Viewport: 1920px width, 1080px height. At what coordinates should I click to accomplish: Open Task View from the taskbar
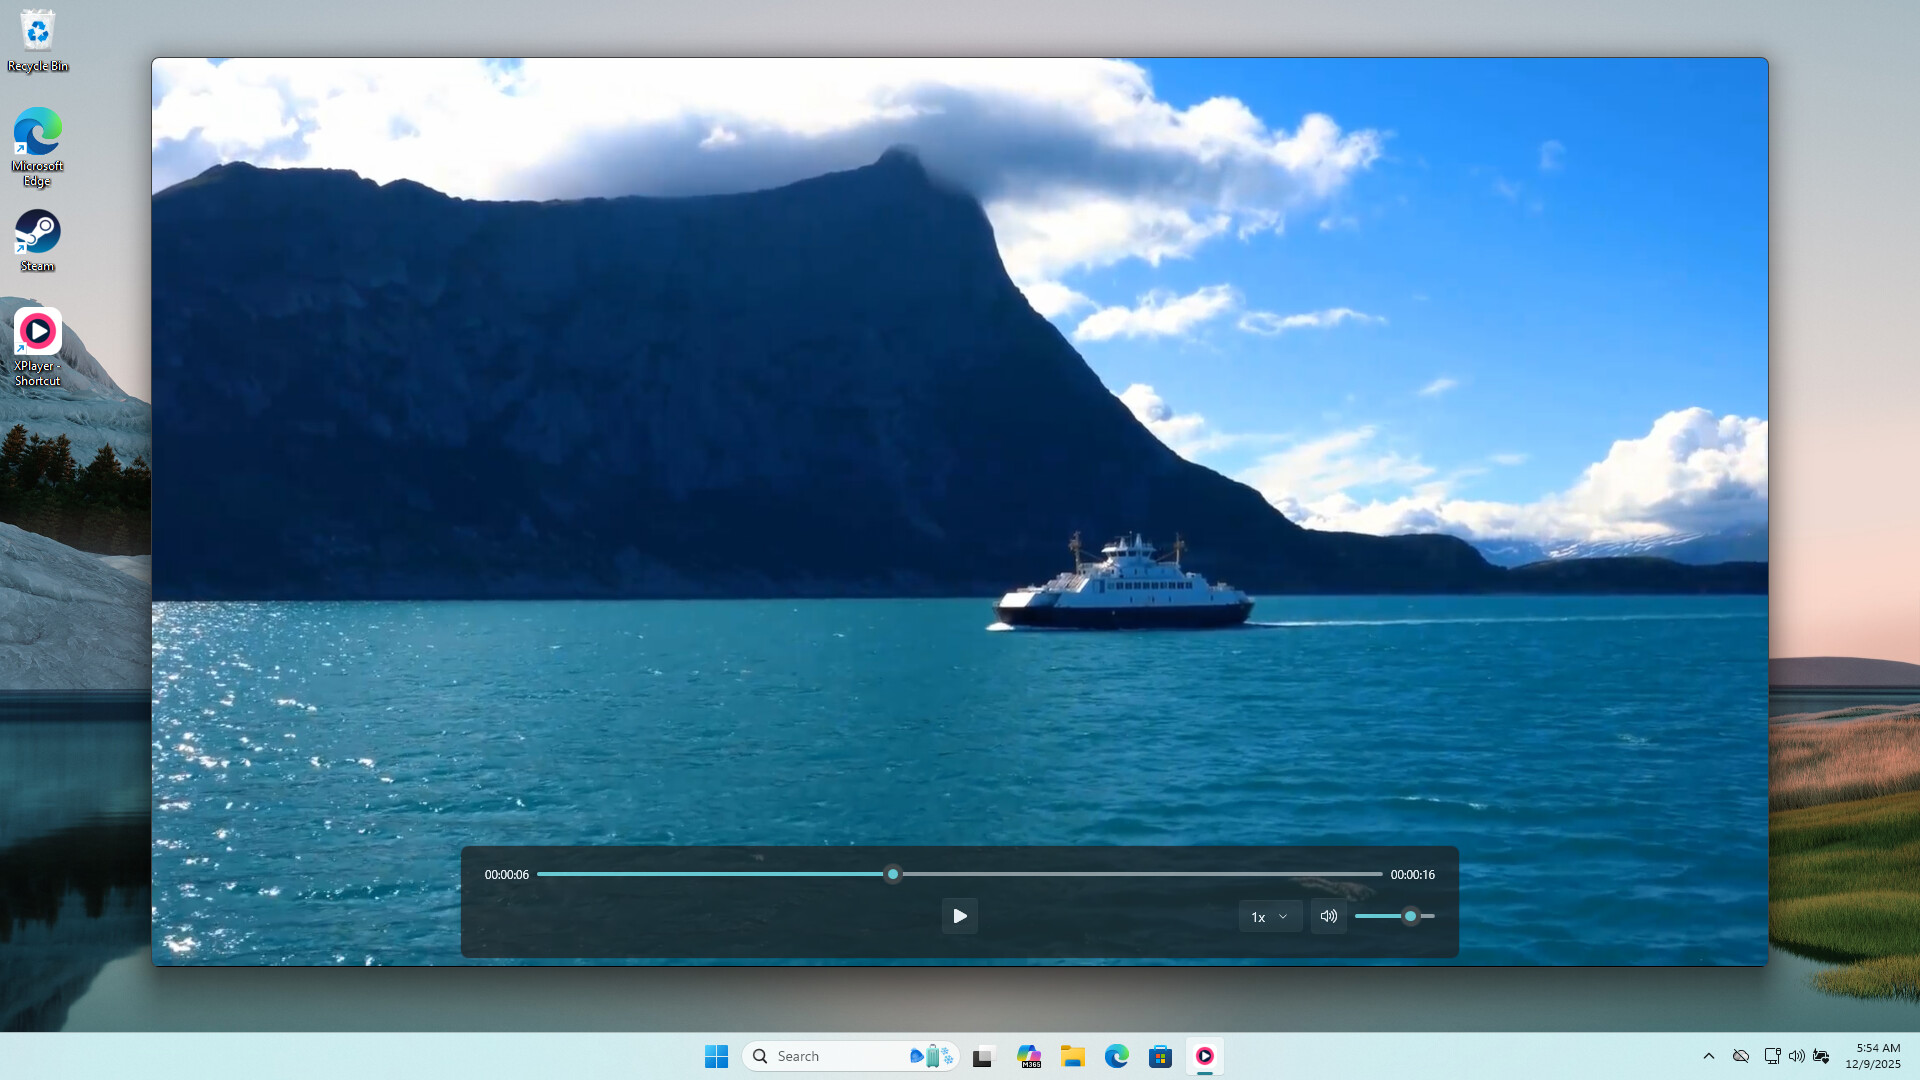(984, 1056)
